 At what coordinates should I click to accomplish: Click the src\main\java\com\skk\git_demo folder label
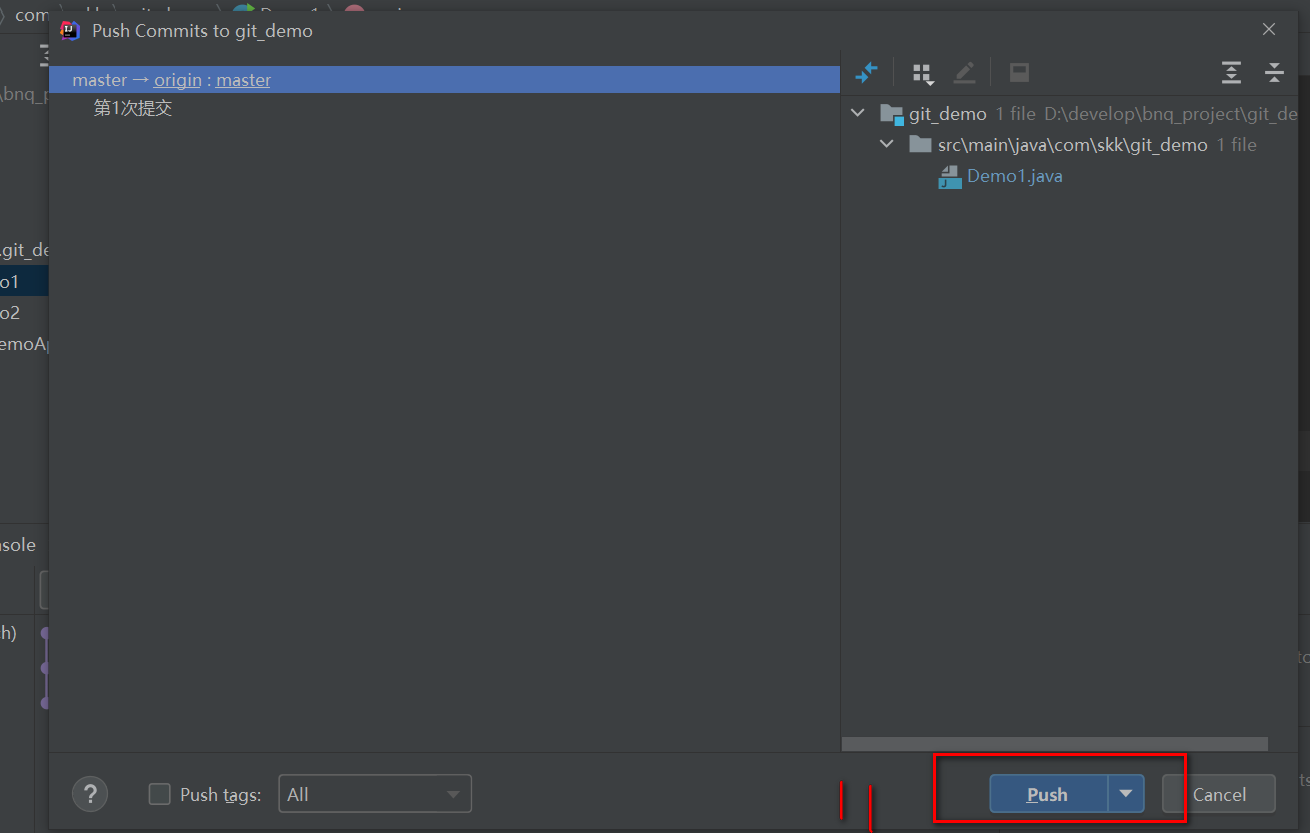click(1072, 145)
